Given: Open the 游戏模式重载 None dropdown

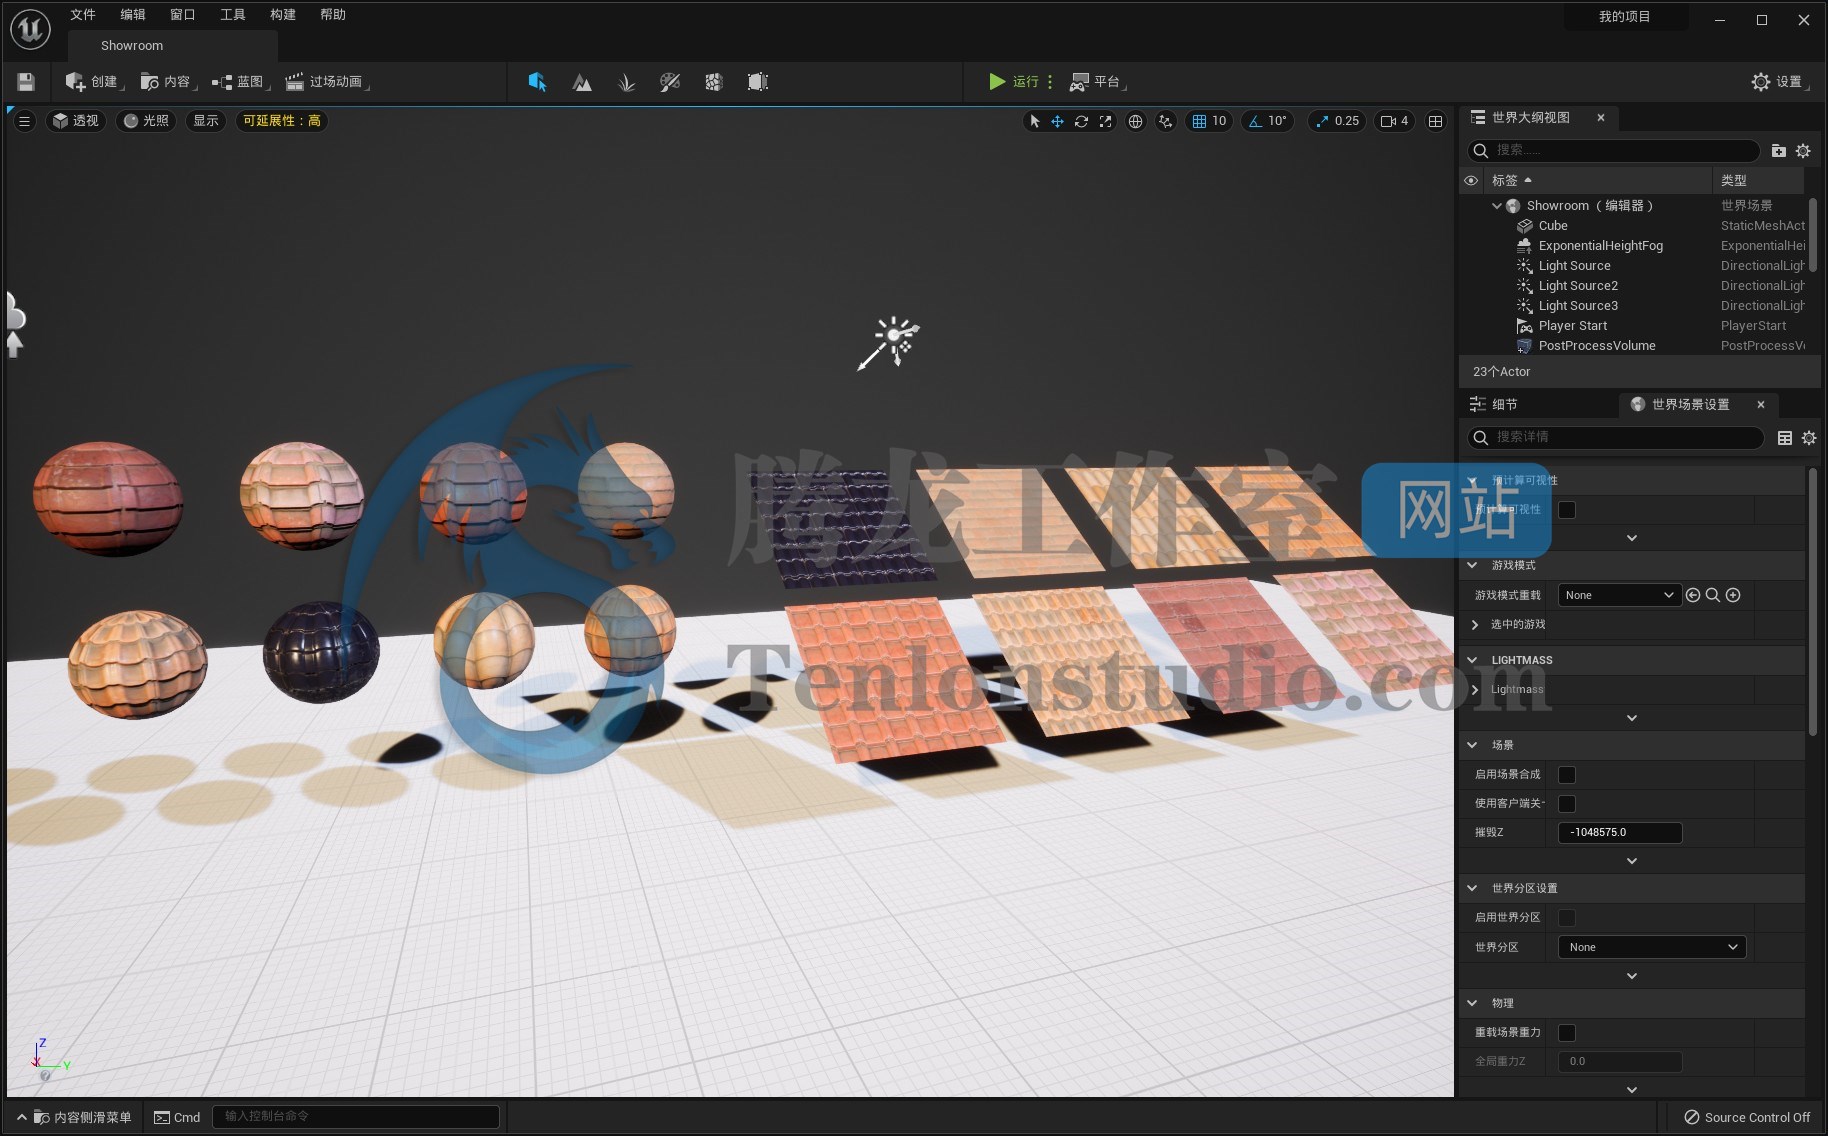Looking at the screenshot, I should click(x=1619, y=595).
